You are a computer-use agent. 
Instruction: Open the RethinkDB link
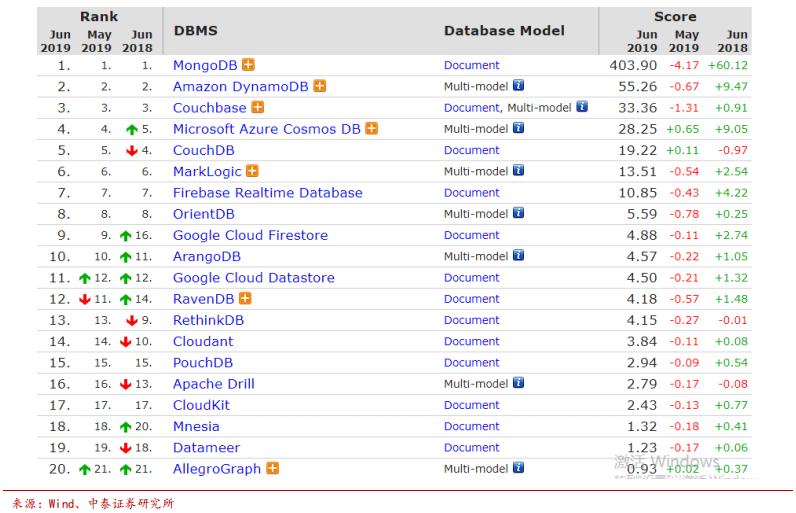[208, 320]
